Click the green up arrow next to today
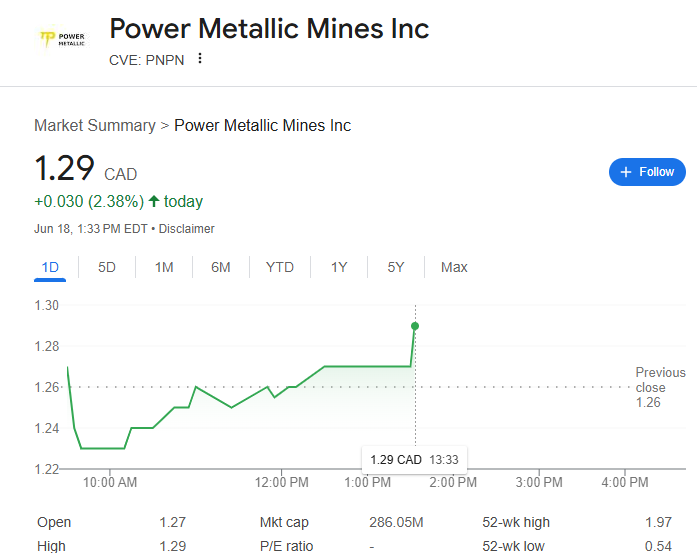Image resolution: width=697 pixels, height=553 pixels. (154, 201)
